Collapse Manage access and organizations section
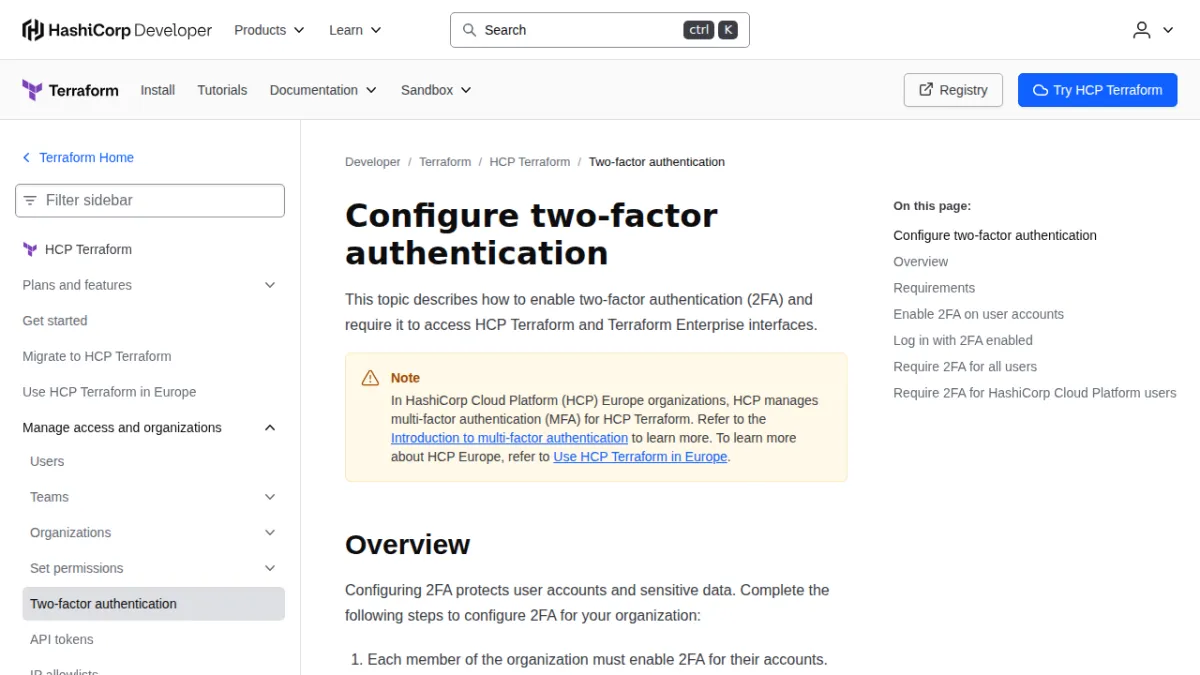The width and height of the screenshot is (1200, 675). (269, 428)
